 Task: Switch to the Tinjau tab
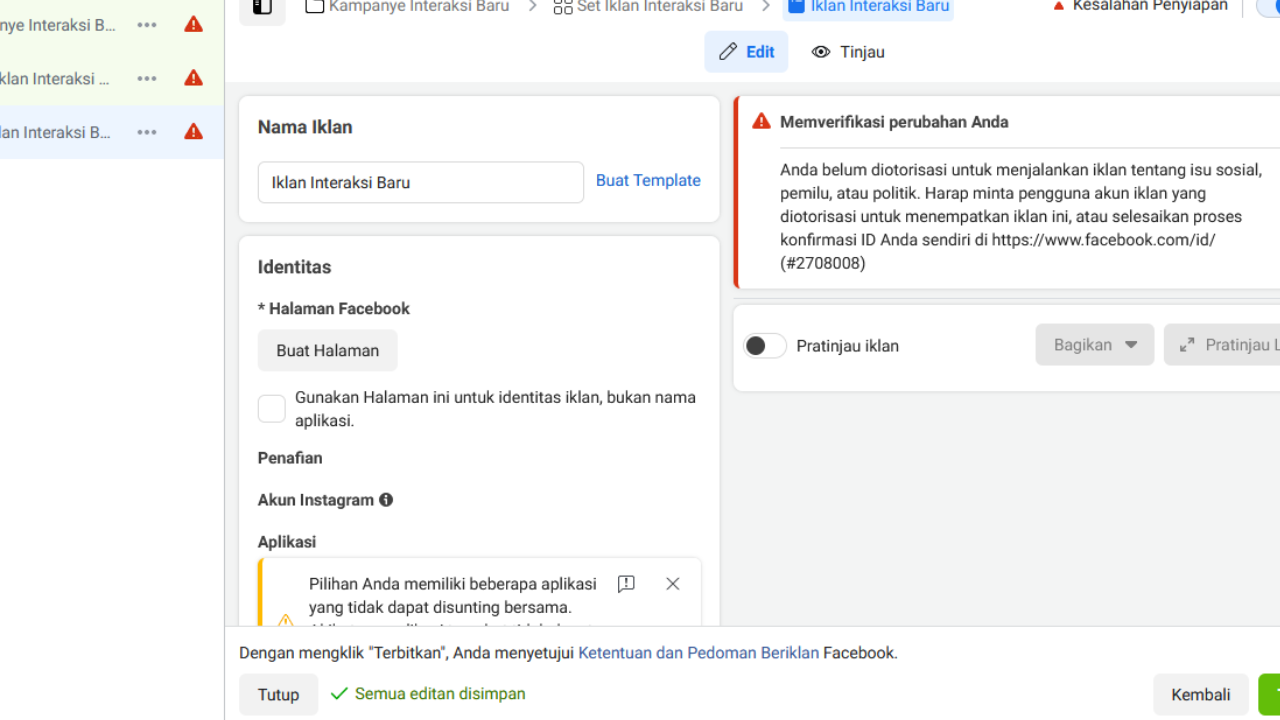tap(848, 52)
